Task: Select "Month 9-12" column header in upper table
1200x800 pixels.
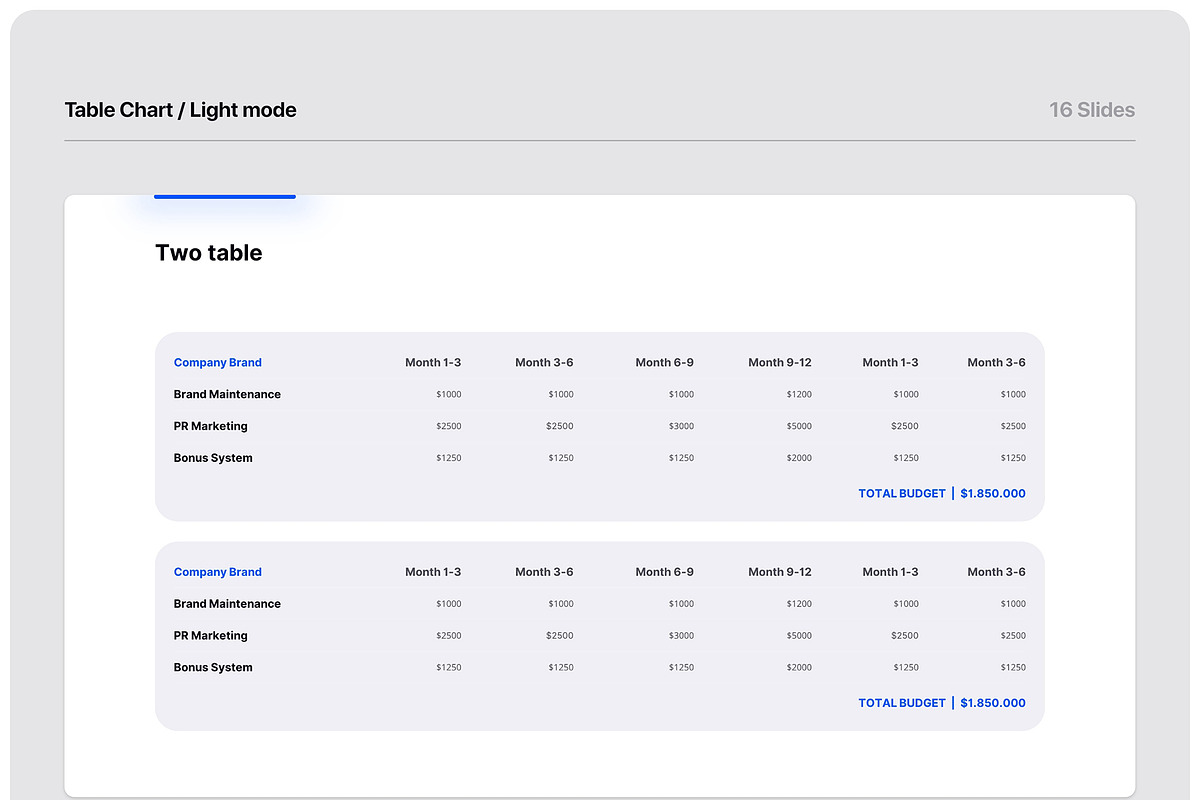Action: pyautogui.click(x=780, y=363)
